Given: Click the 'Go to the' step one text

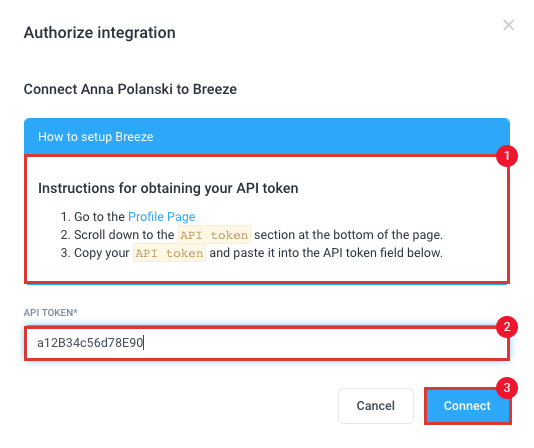Looking at the screenshot, I should 99,217.
